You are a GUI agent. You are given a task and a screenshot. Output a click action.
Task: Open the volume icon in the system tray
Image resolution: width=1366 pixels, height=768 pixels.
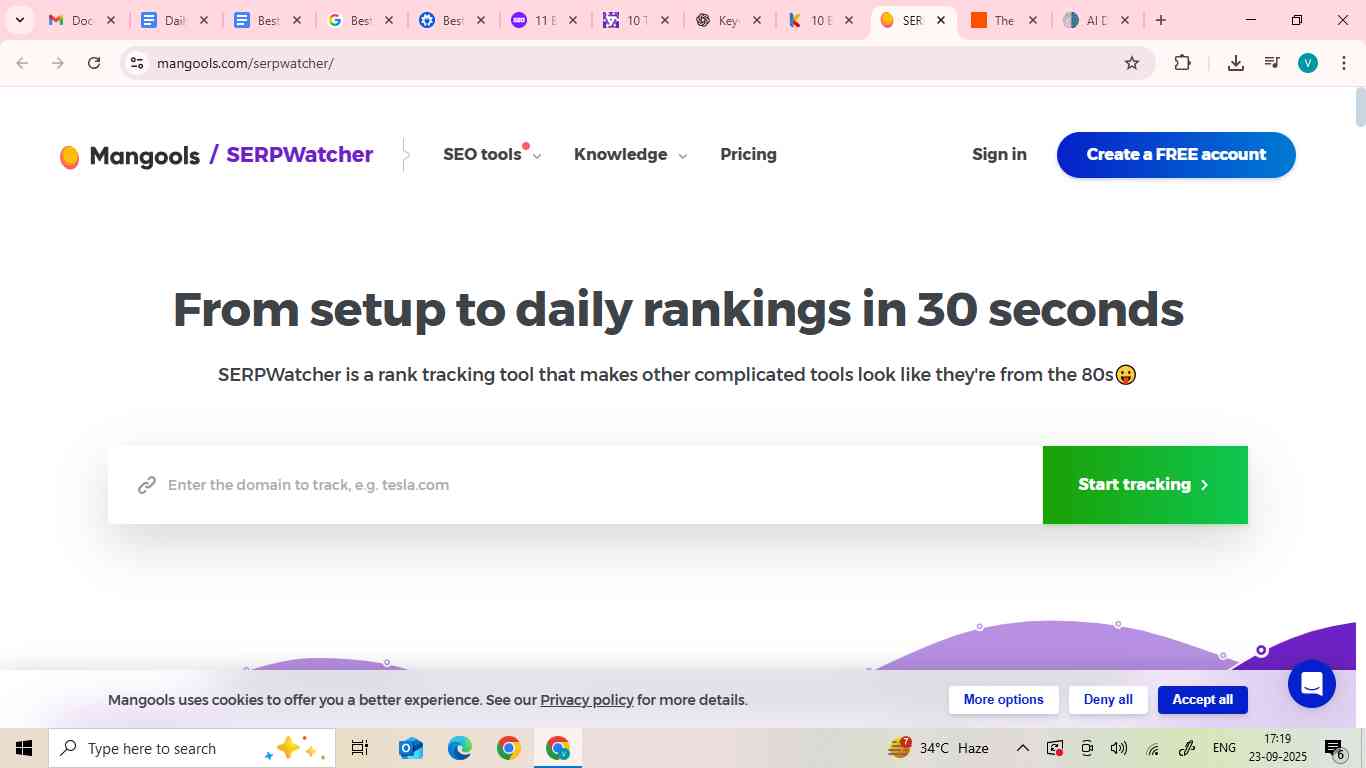coord(1119,748)
